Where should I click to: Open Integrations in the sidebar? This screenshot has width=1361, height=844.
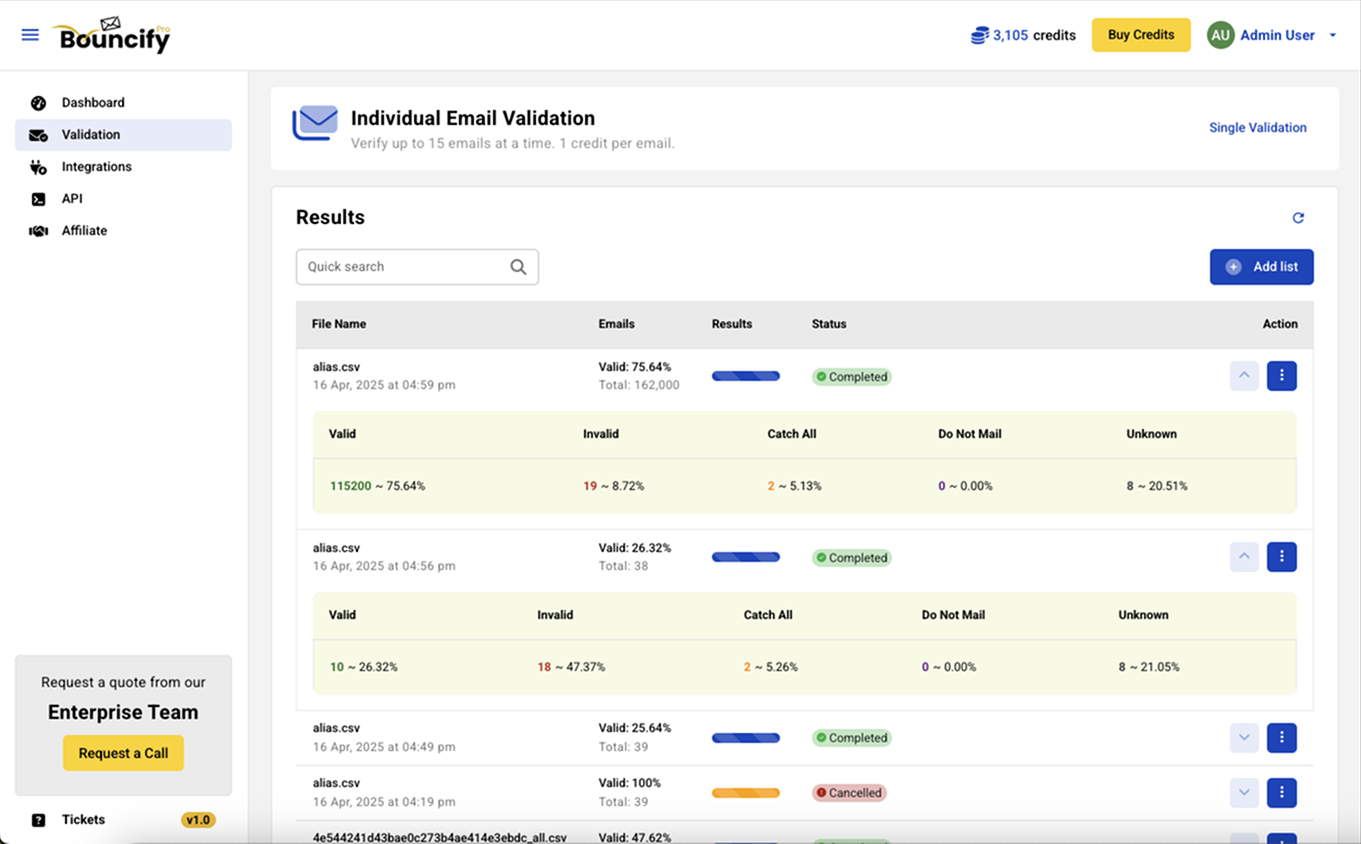click(96, 167)
